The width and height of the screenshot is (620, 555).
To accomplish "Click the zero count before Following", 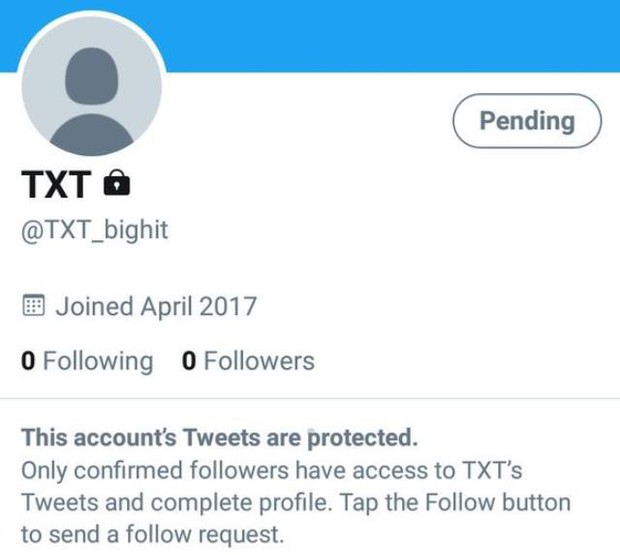I will point(28,361).
